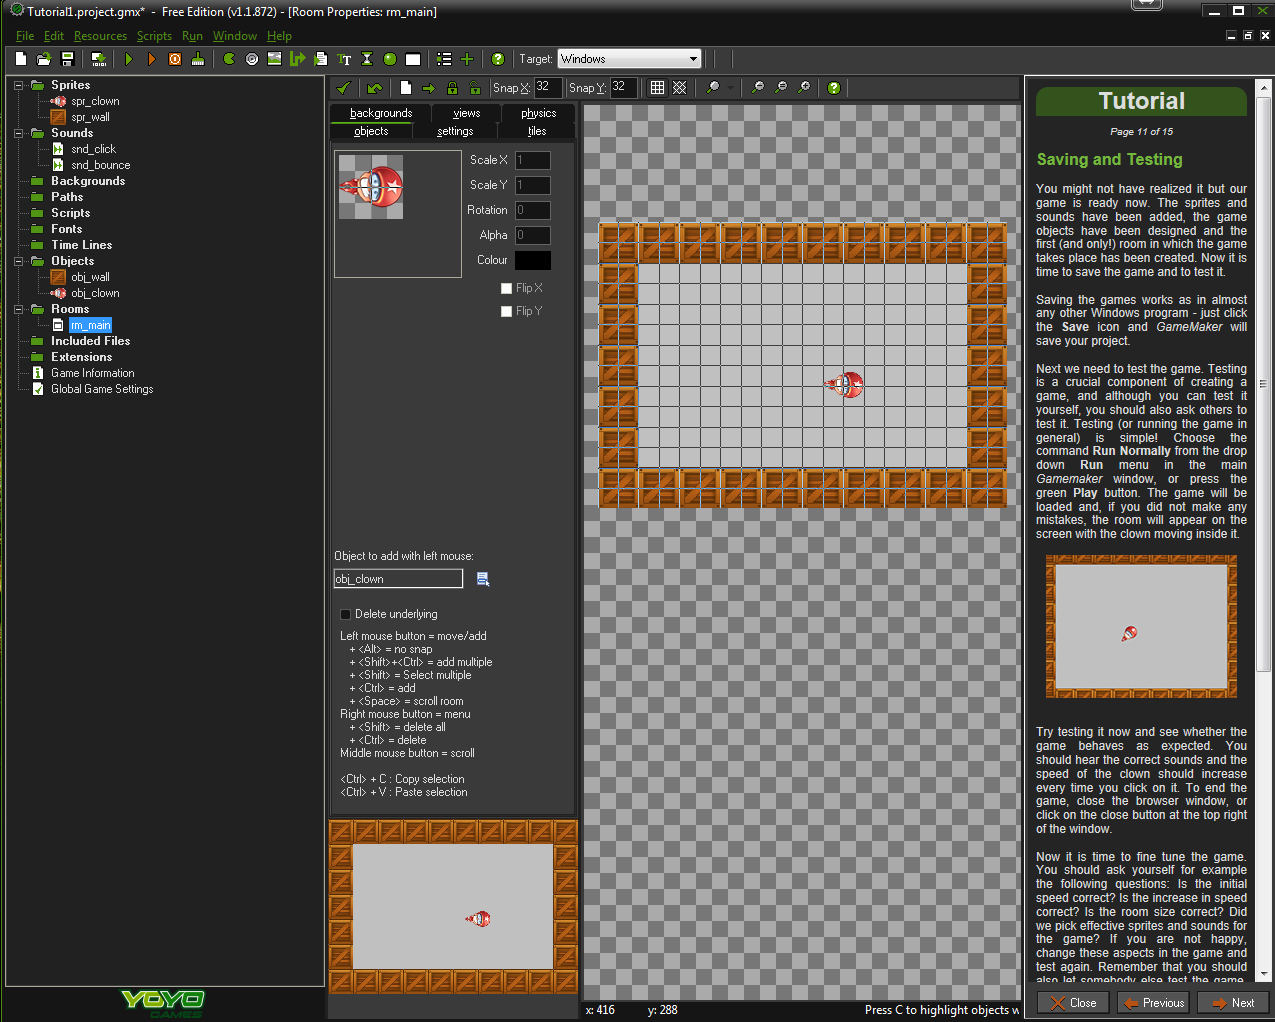1275x1022 pixels.
Task: Toggle the room grid display button
Action: click(657, 88)
